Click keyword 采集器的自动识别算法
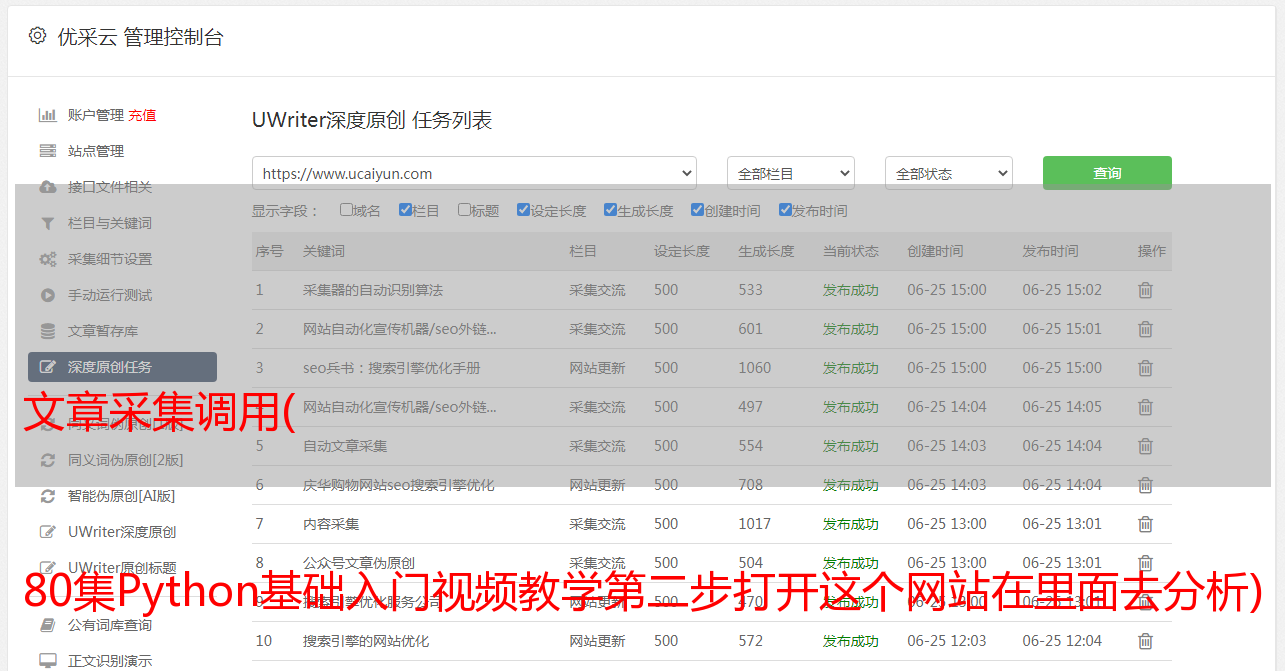 pos(373,290)
